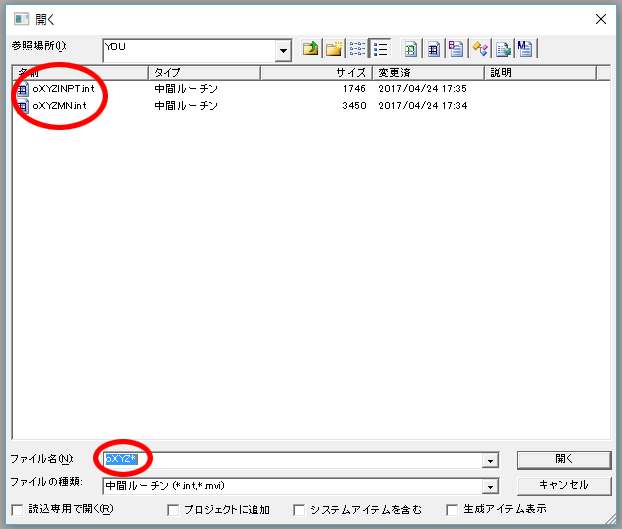Click the up one folder level icon

click(311, 49)
